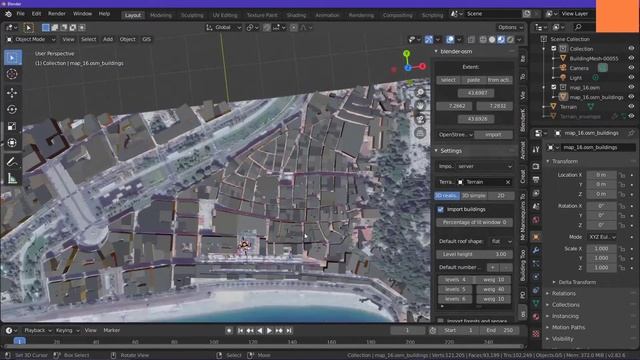Click the Blender logo icon

click(8, 14)
